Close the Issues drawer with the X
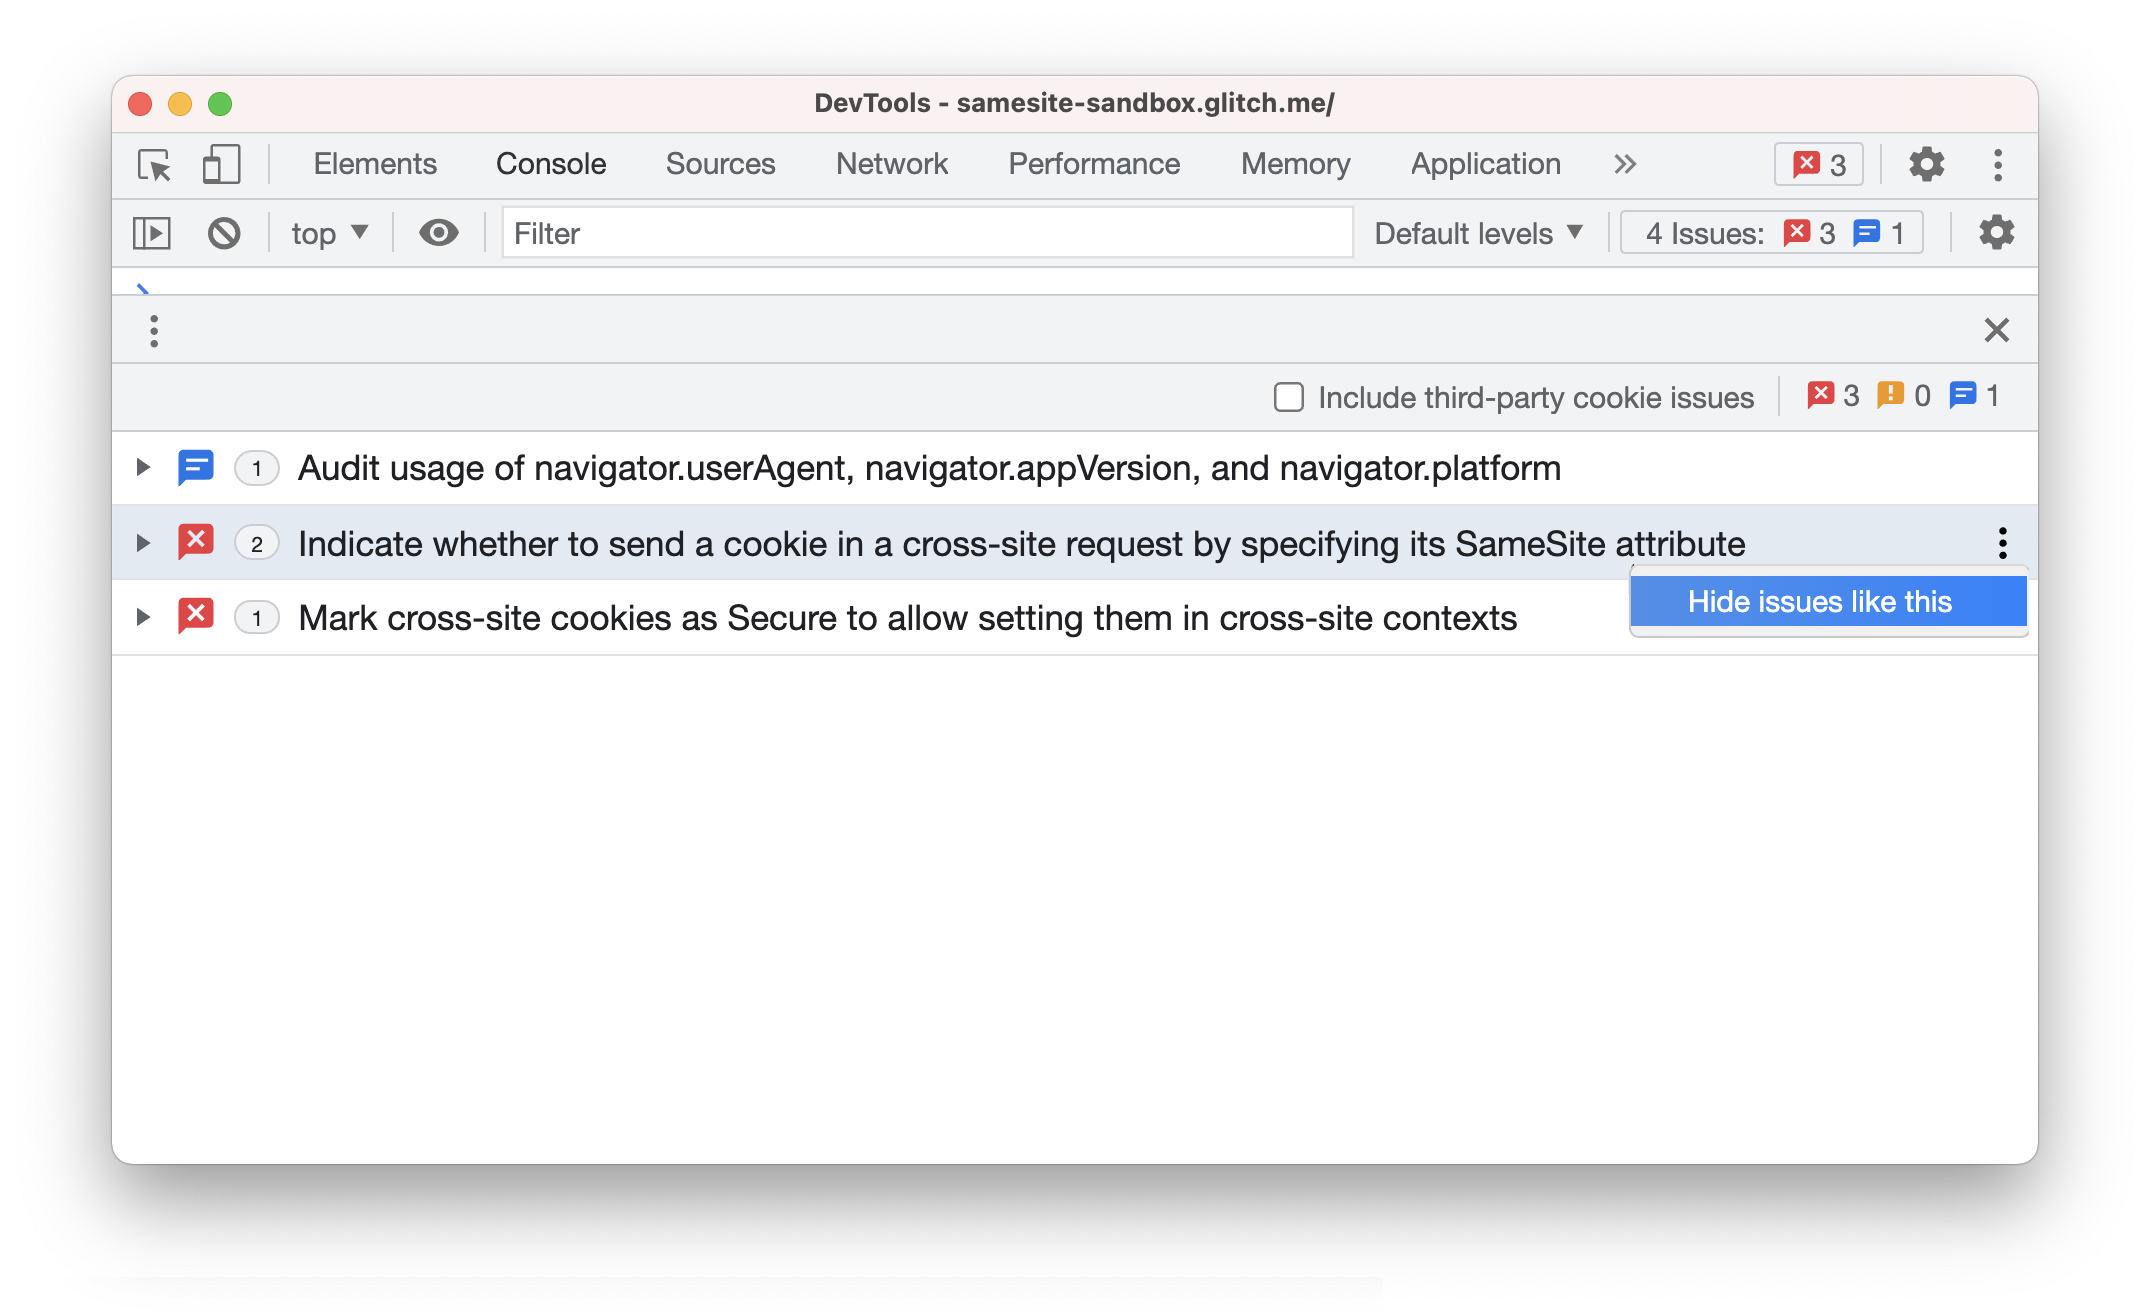This screenshot has width=2150, height=1312. pyautogui.click(x=1996, y=330)
